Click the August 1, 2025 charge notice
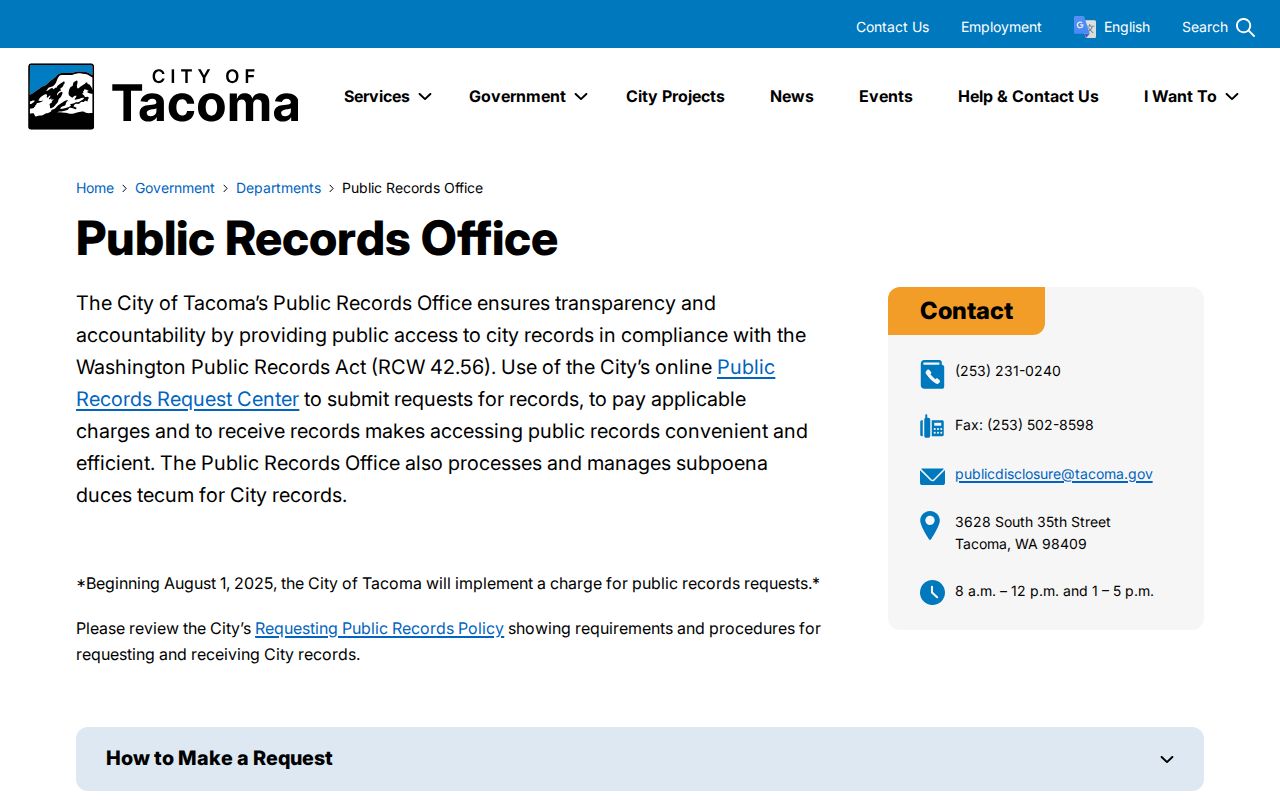Image resolution: width=1280 pixels, height=800 pixels. pos(448,583)
